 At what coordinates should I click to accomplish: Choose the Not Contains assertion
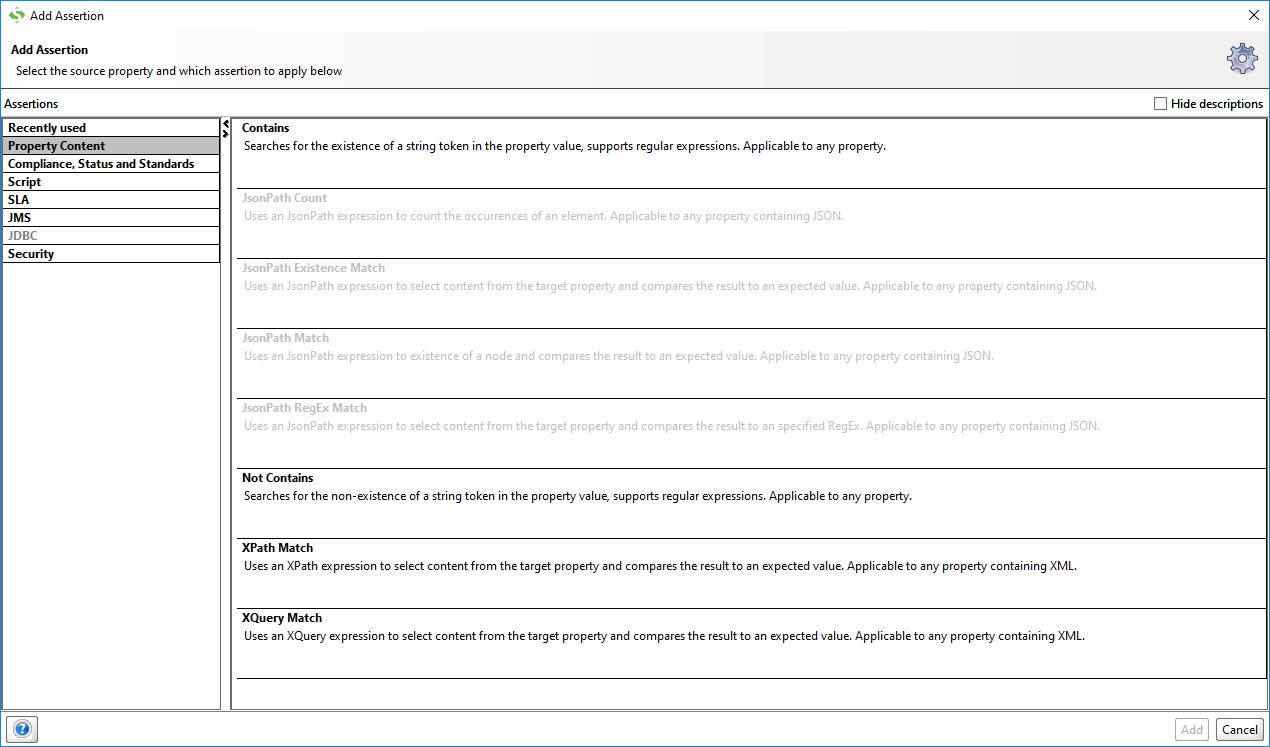coord(751,504)
